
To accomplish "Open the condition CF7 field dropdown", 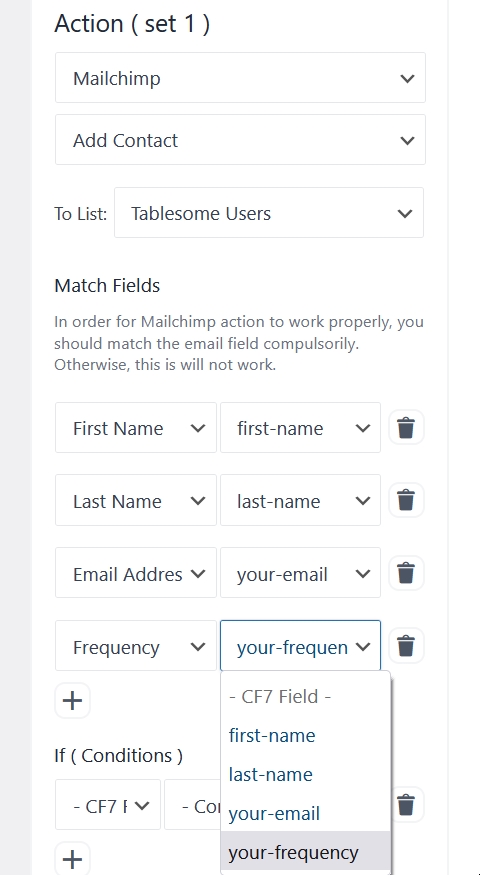I will [108, 805].
